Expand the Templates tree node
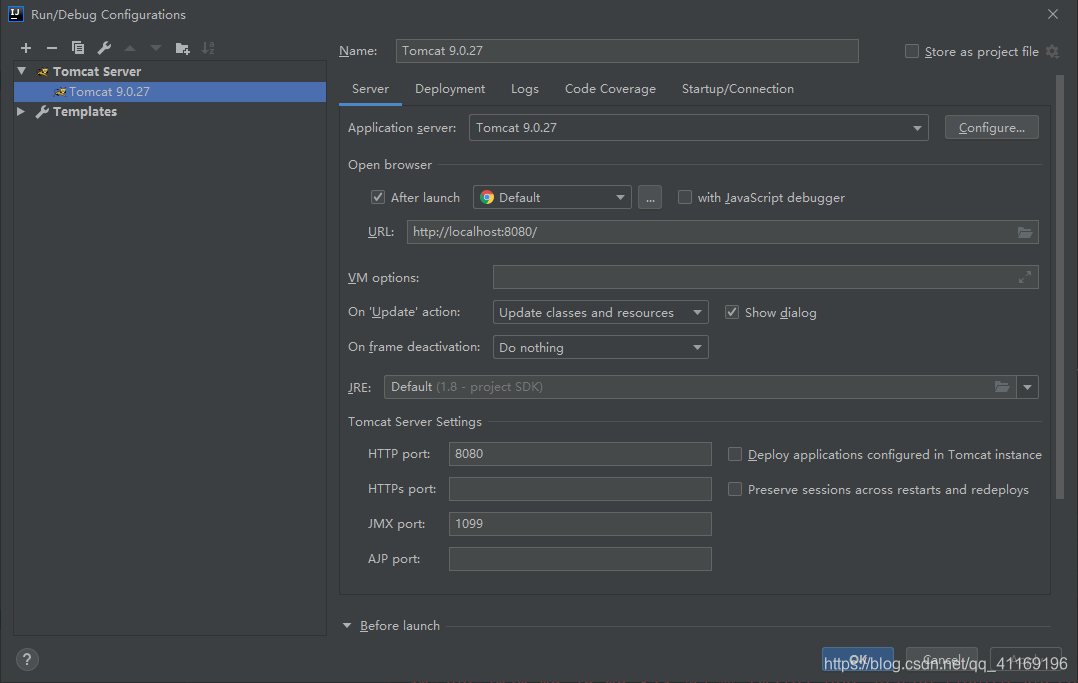This screenshot has height=683, width=1078. pos(21,111)
